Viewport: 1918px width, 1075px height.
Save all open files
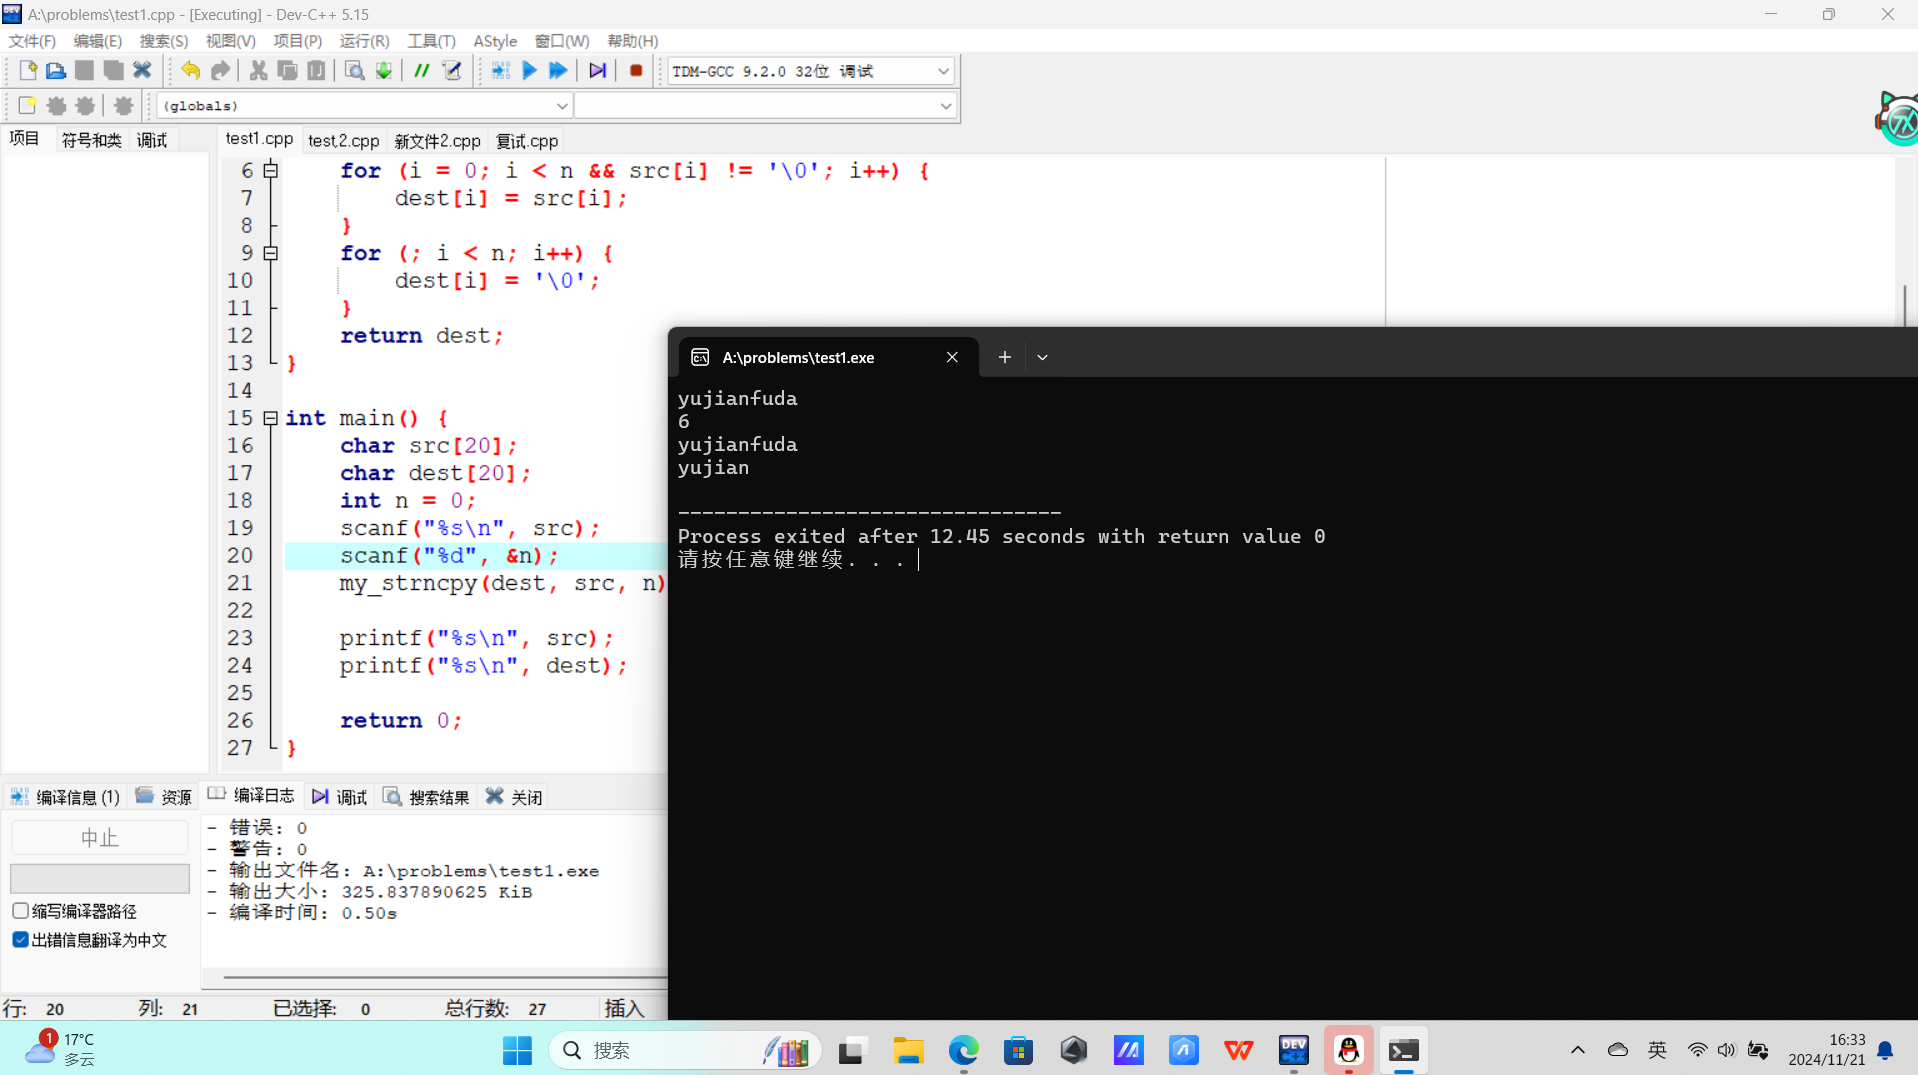tap(113, 71)
